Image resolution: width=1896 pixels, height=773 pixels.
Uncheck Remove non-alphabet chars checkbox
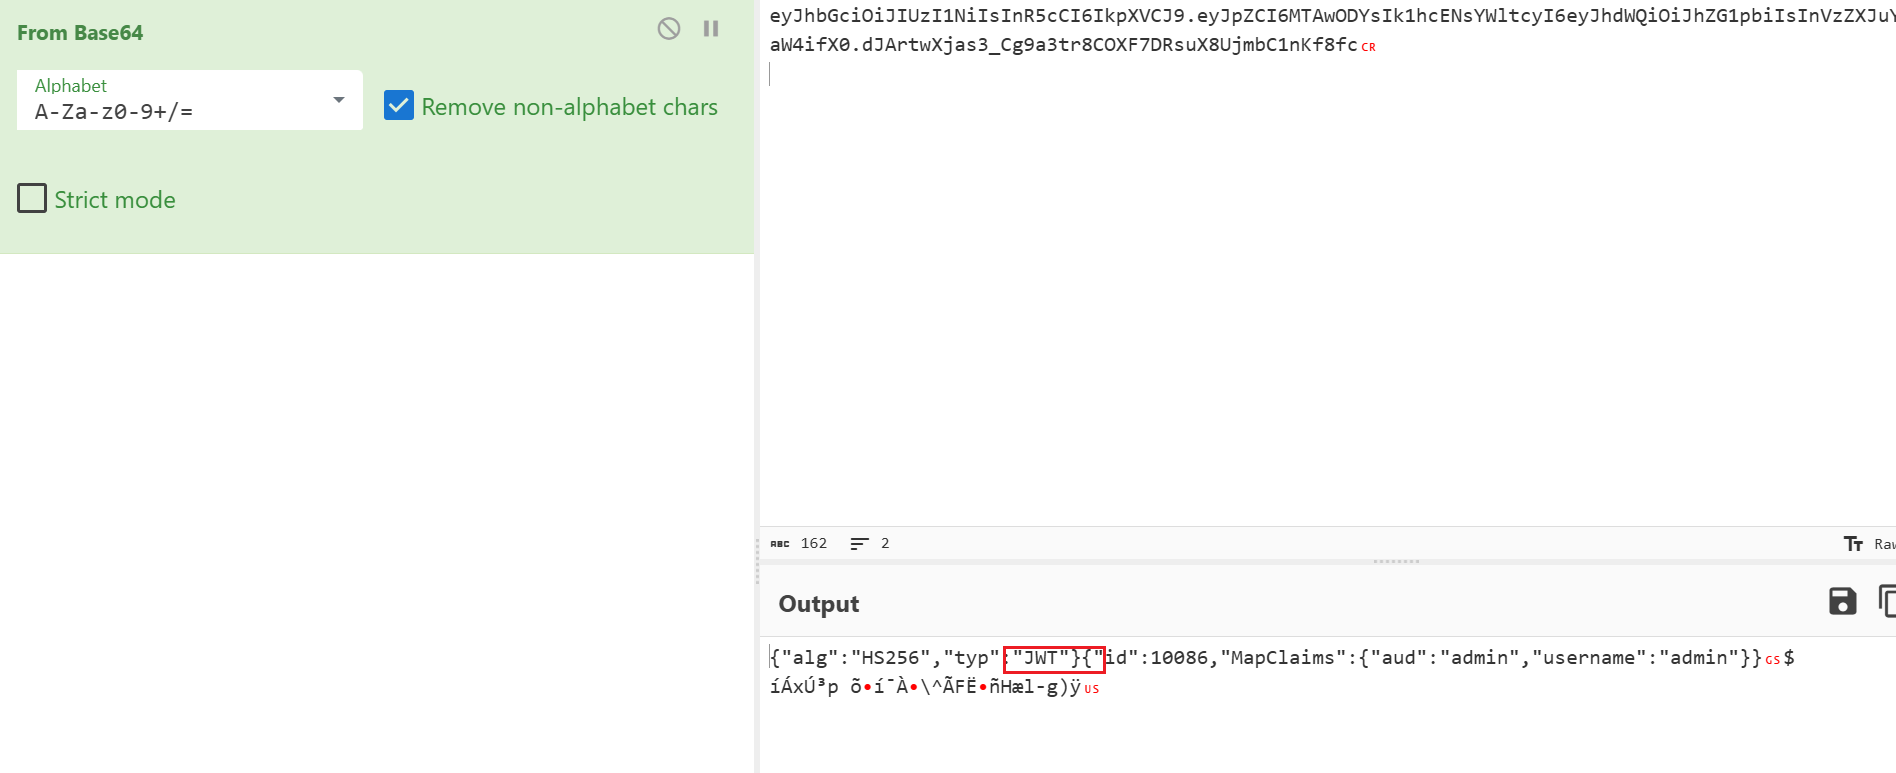coord(399,106)
